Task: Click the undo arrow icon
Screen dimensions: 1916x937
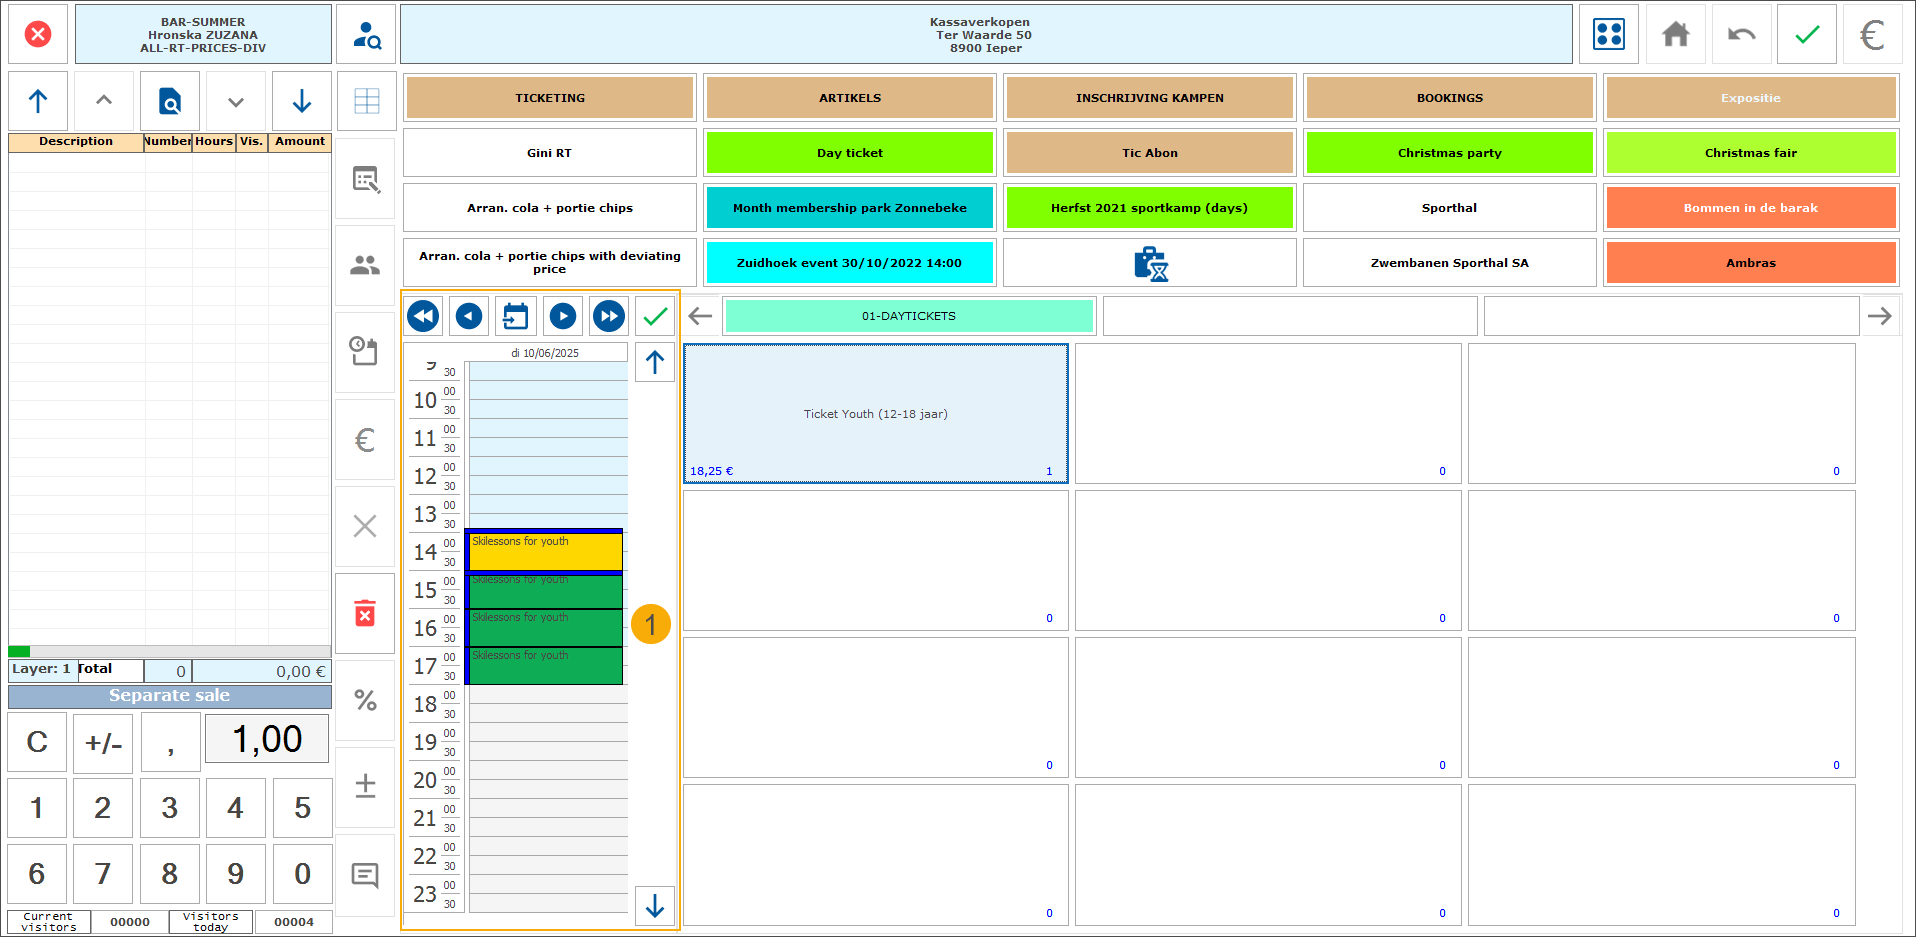Action: tap(1741, 35)
